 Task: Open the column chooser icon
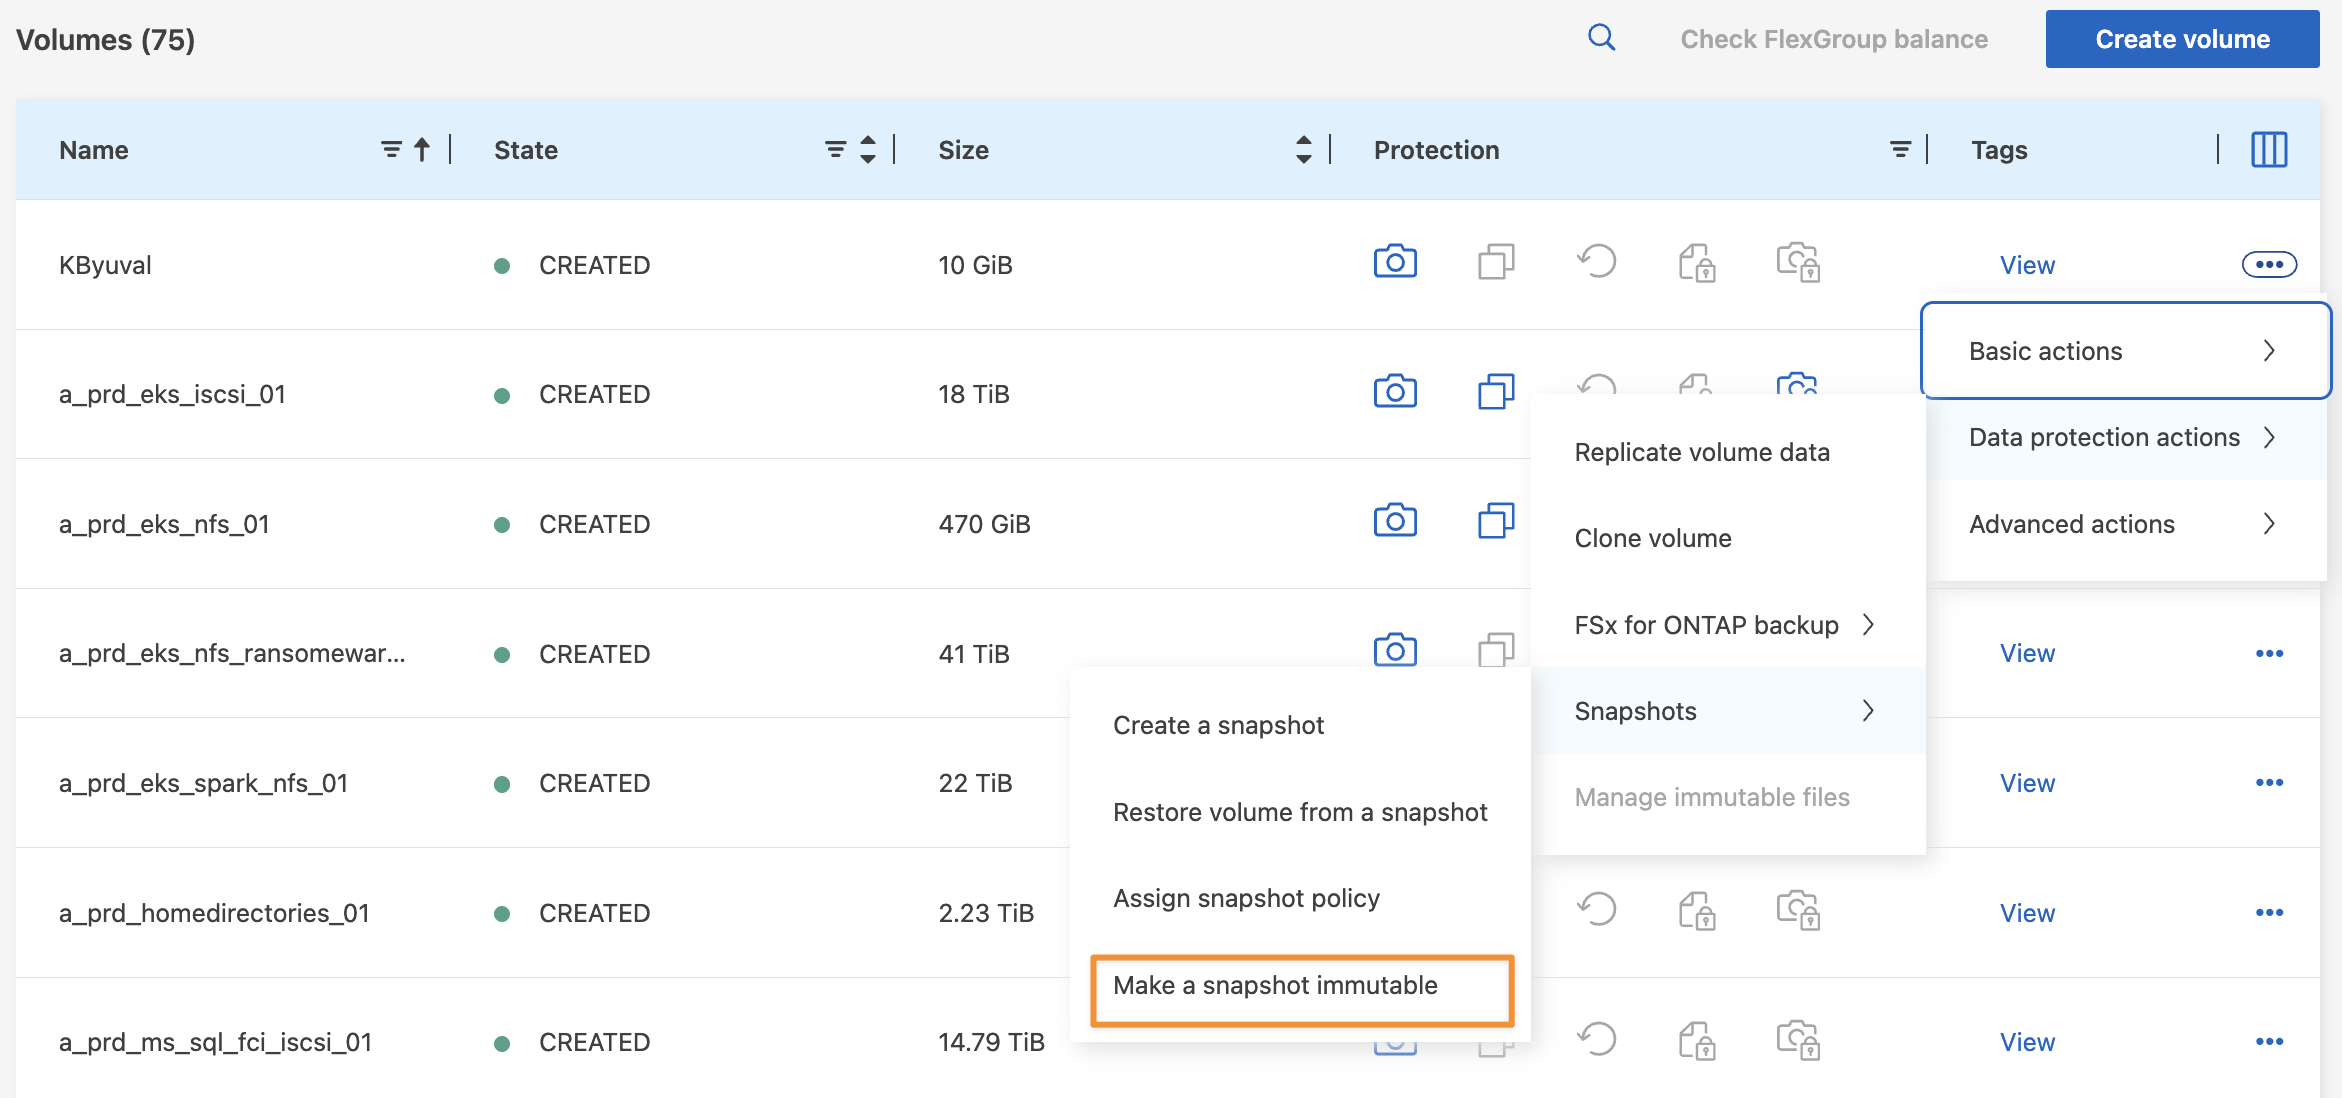pos(2269,150)
